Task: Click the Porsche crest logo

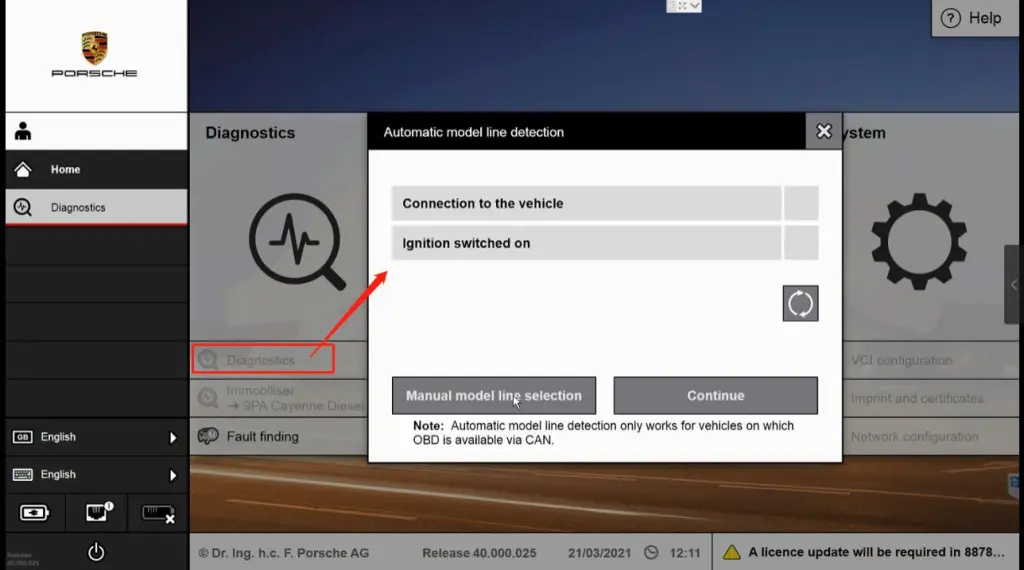Action: [95, 48]
